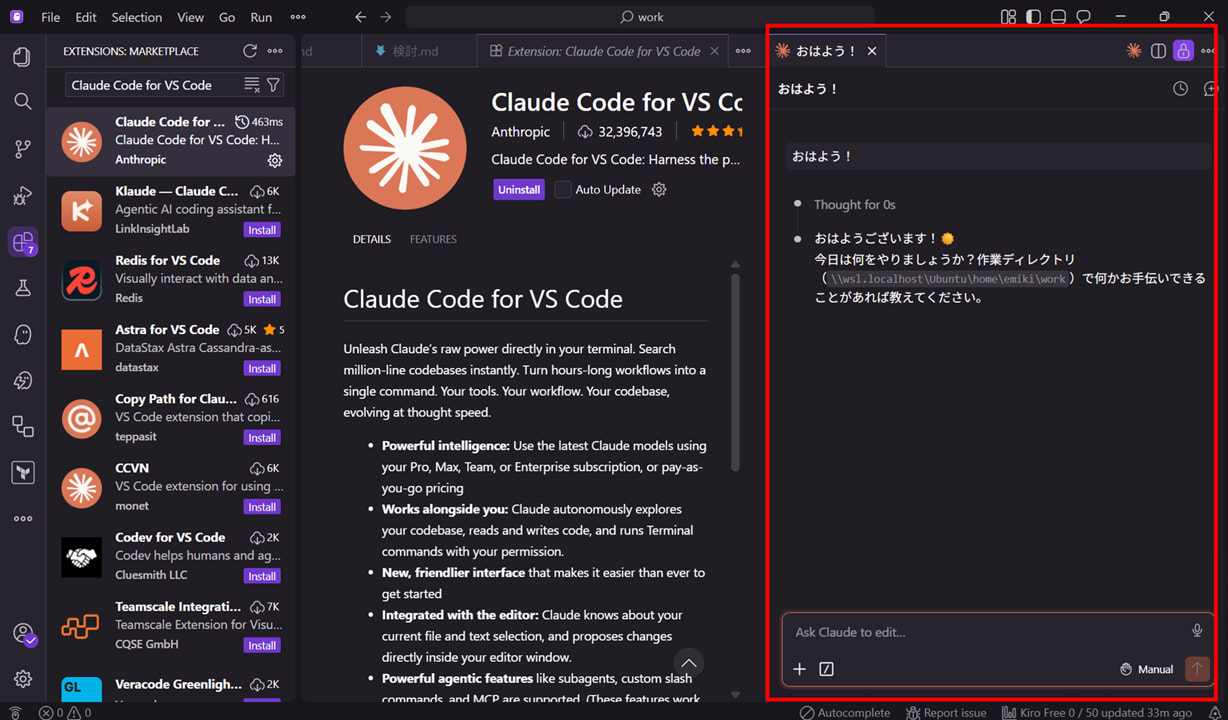This screenshot has width=1228, height=720.
Task: Open the File menu
Action: [x=50, y=17]
